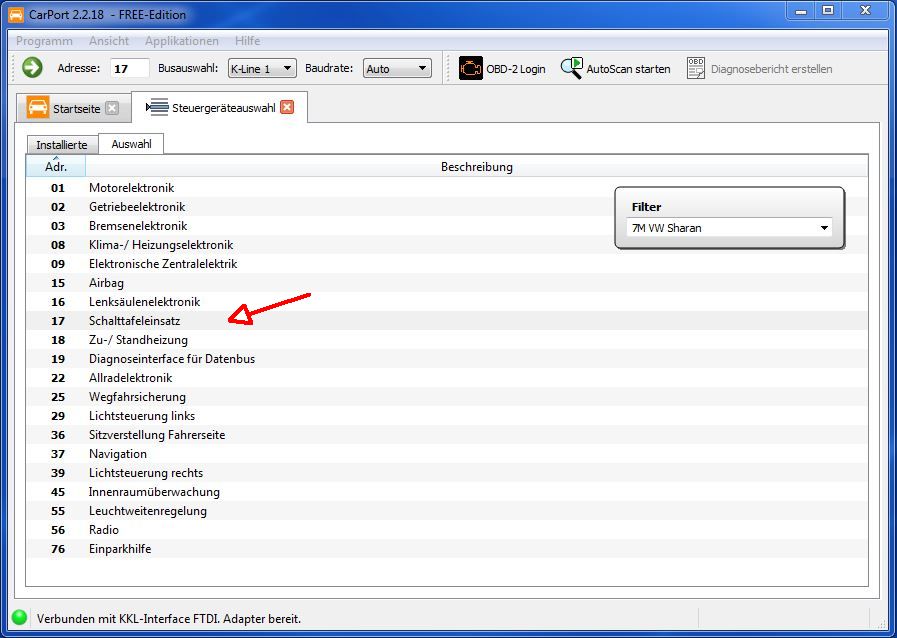This screenshot has width=897, height=638.
Task: Click the green arrow connect icon
Action: pos(32,68)
